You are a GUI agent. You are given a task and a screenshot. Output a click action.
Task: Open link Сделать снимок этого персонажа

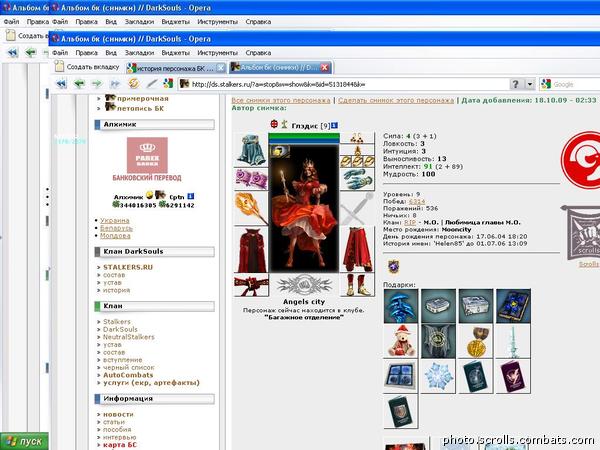pos(396,100)
